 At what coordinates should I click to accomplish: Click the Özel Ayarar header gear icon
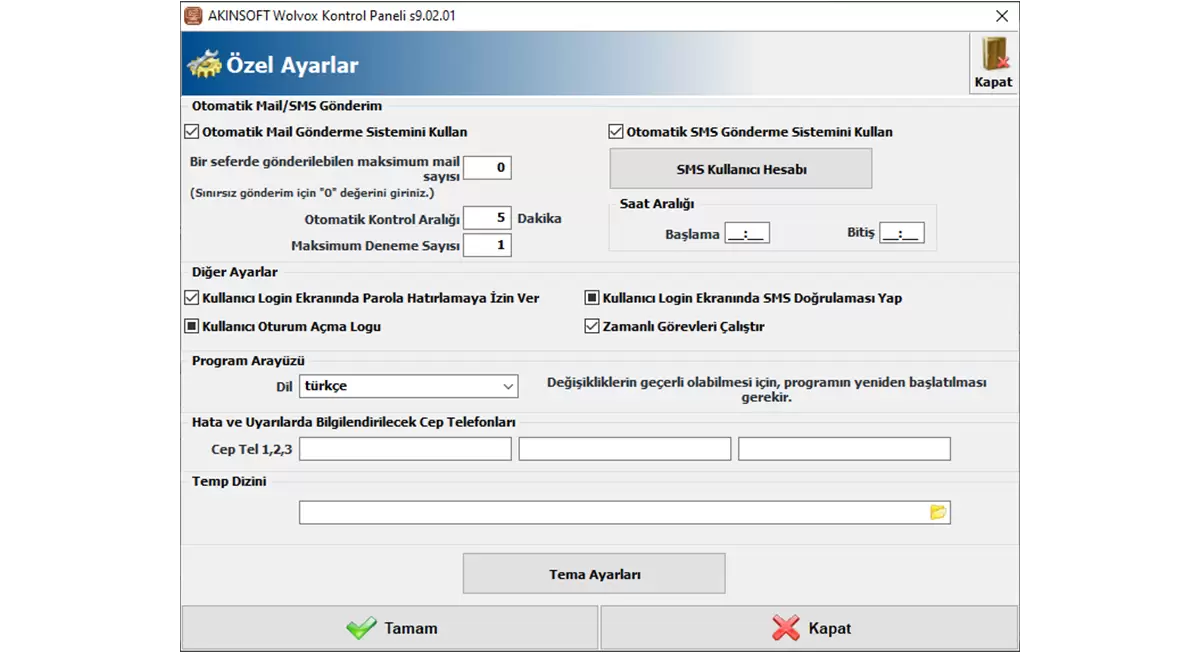click(205, 66)
